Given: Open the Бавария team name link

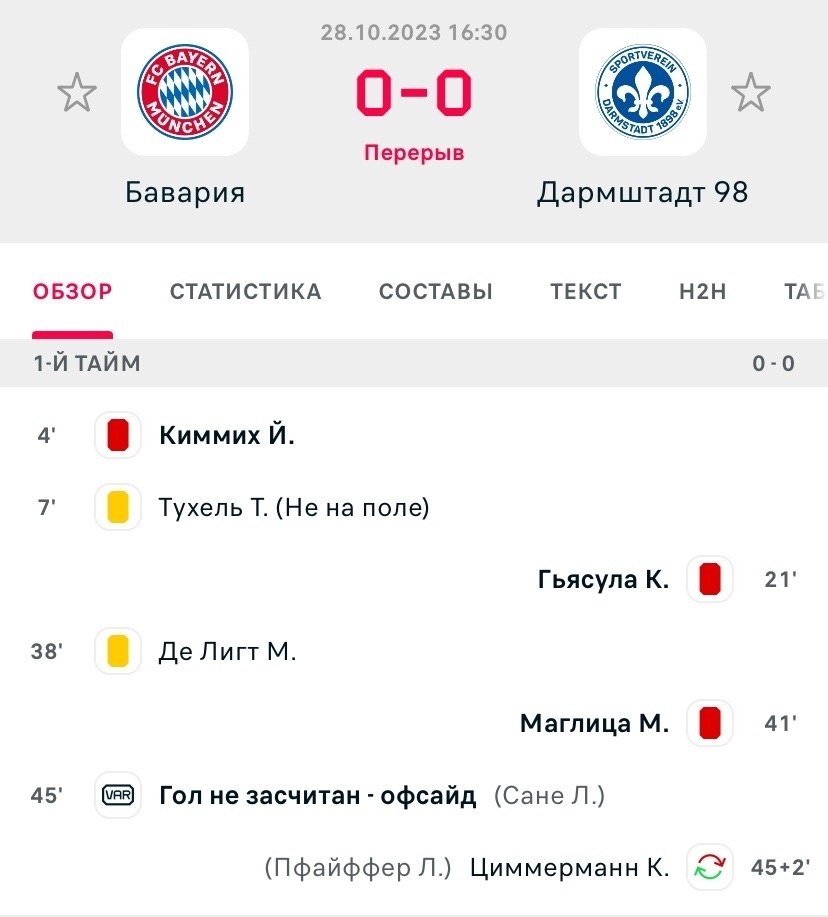Looking at the screenshot, I should (x=185, y=192).
